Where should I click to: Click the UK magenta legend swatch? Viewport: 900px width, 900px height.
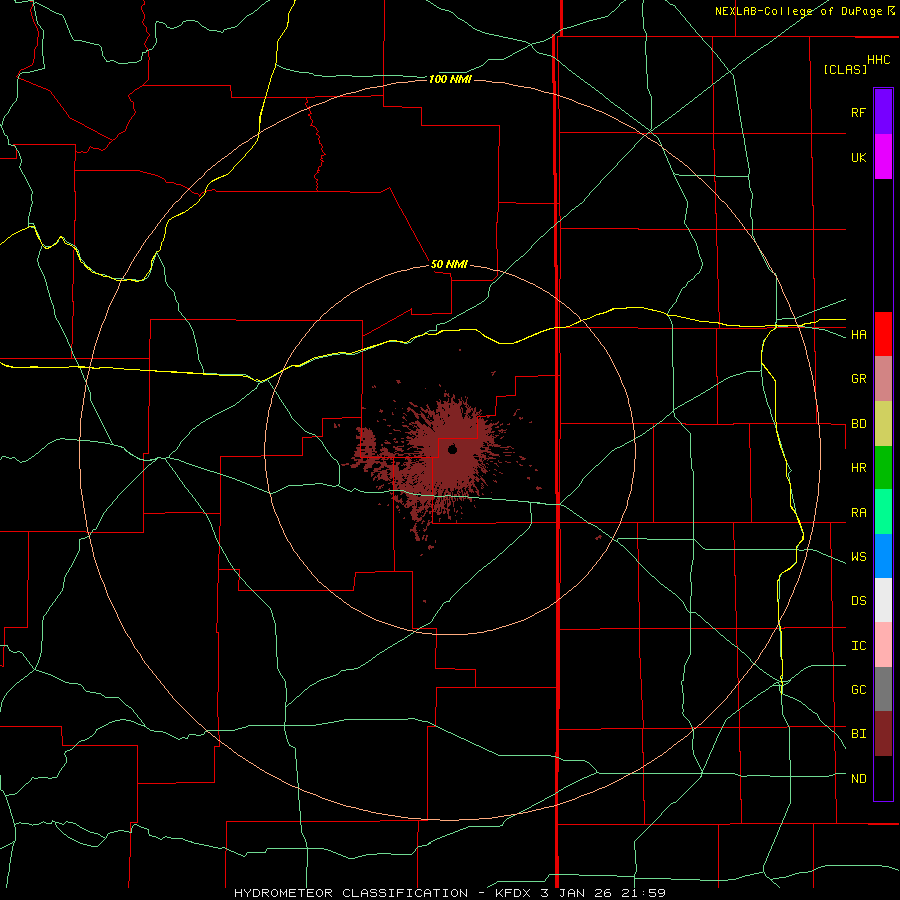883,157
